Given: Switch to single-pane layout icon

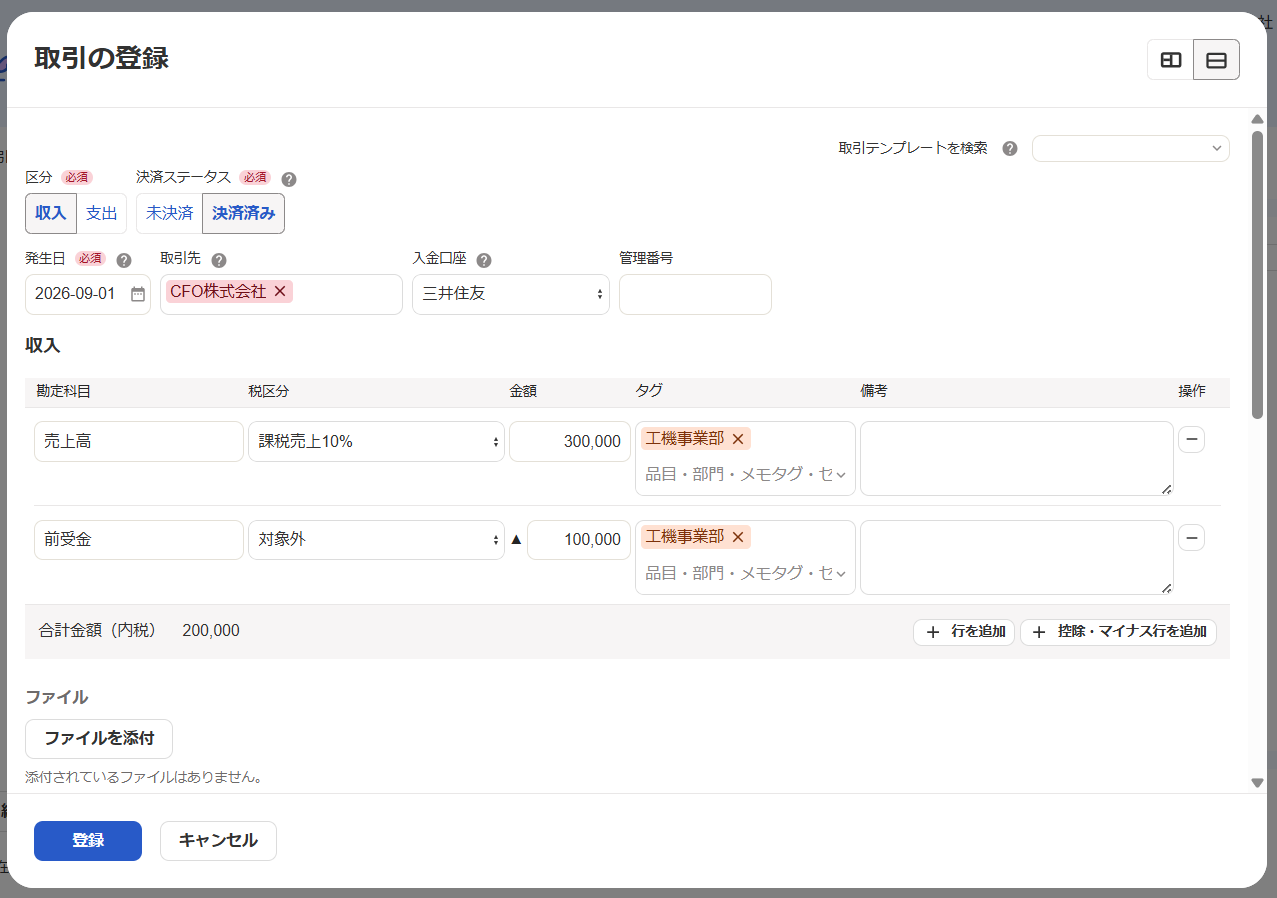Looking at the screenshot, I should click(x=1216, y=60).
